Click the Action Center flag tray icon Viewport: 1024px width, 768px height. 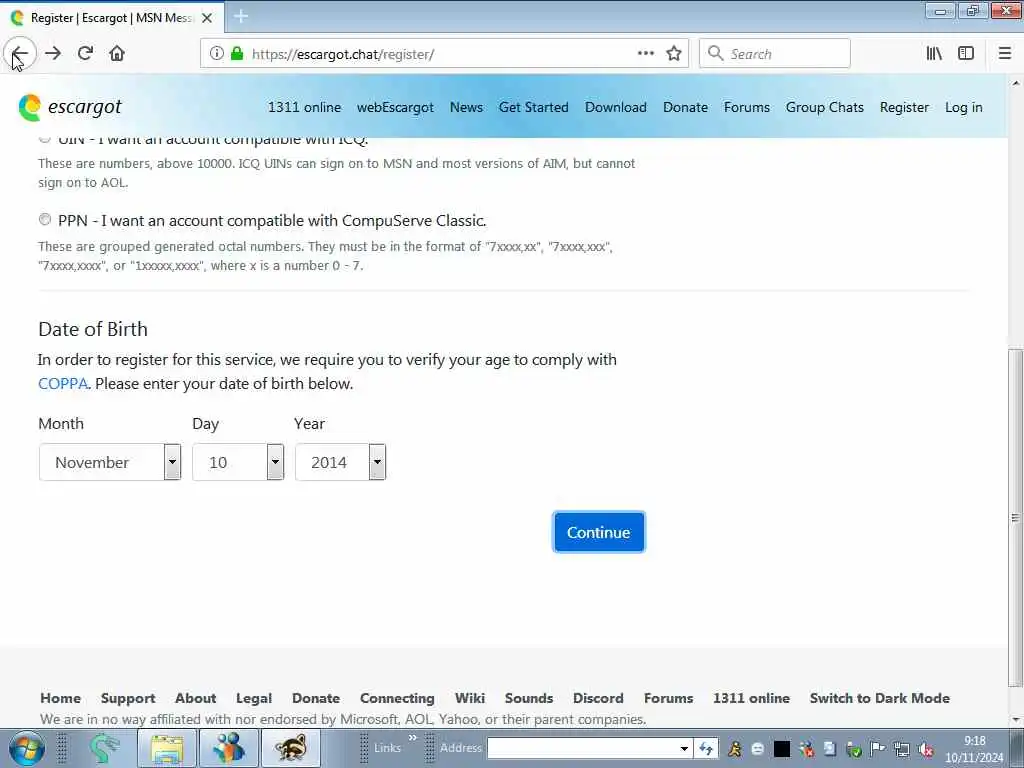(878, 749)
